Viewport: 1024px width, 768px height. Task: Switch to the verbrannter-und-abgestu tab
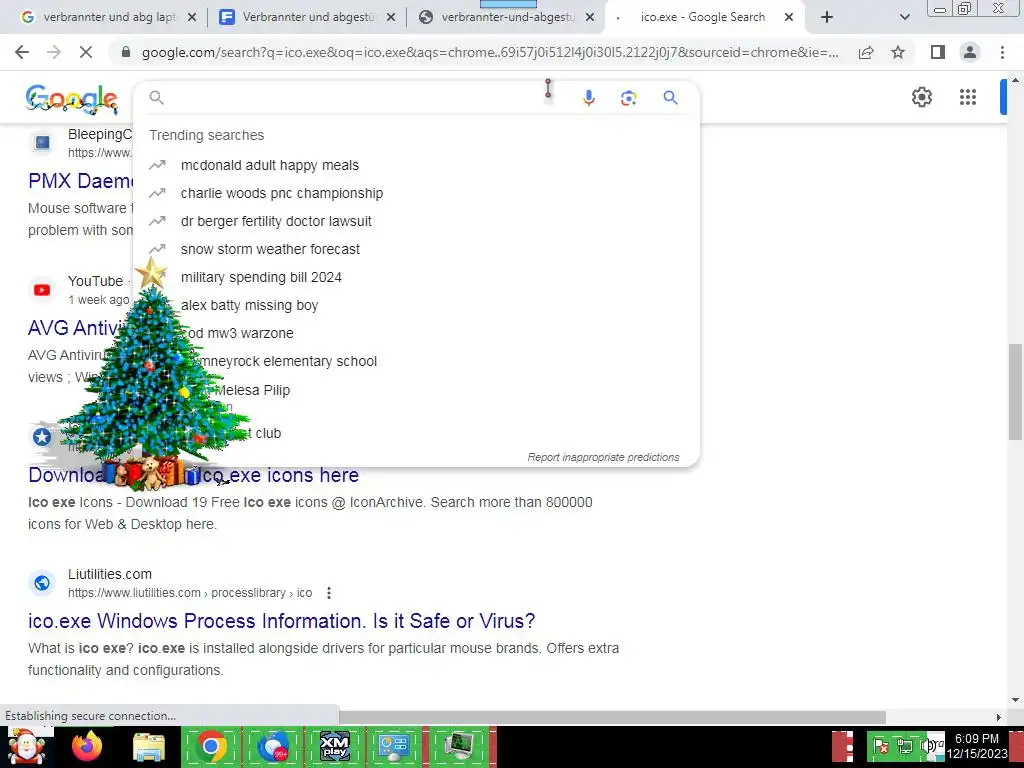pyautogui.click(x=507, y=18)
